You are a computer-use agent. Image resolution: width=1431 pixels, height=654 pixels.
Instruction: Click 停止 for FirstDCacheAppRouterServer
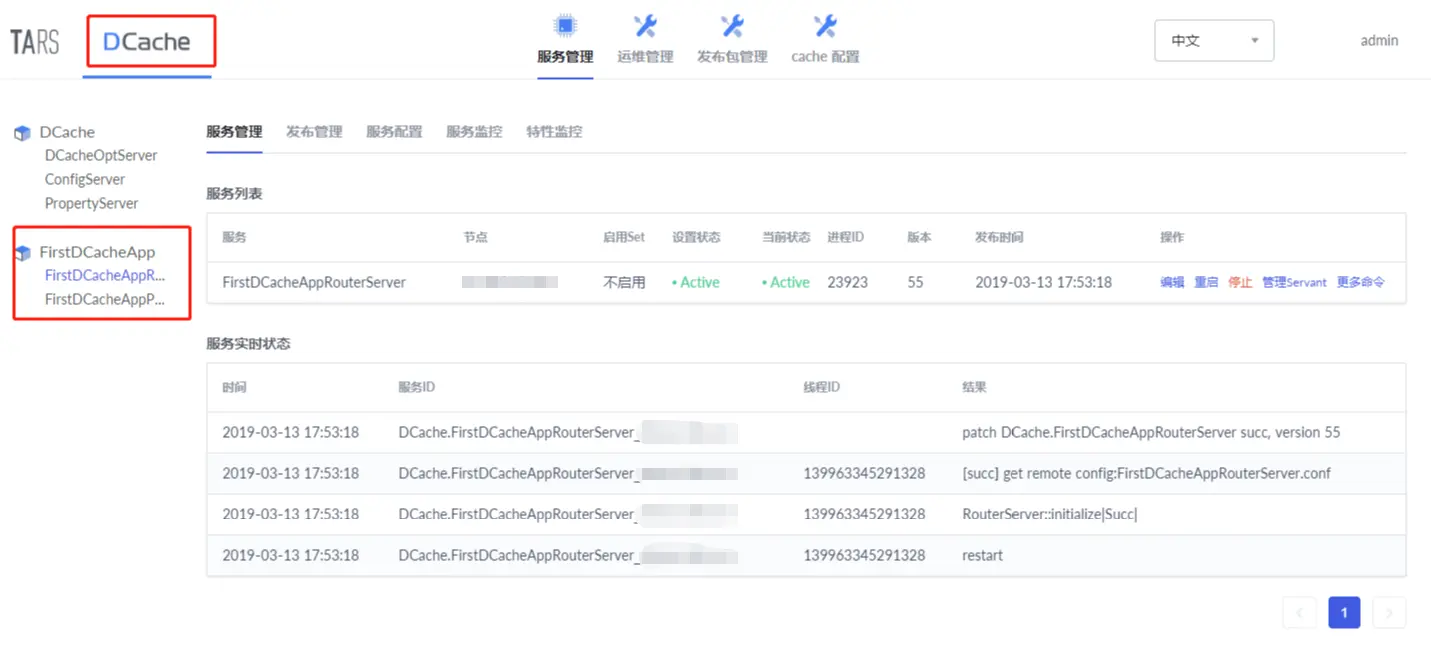1240,283
